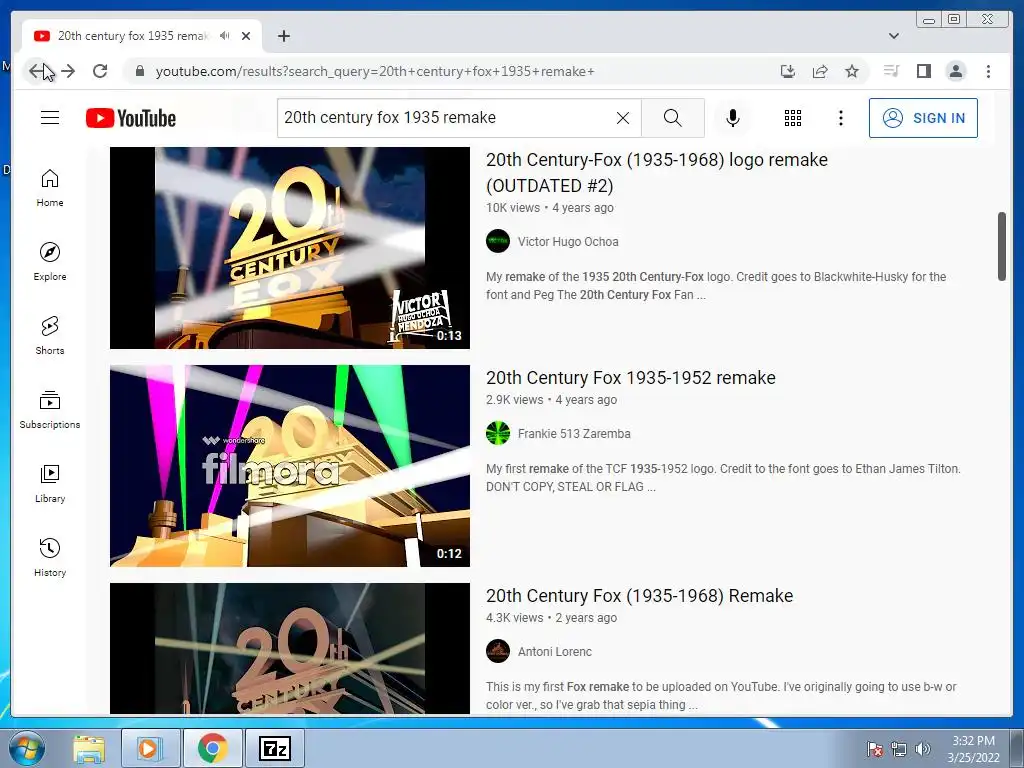
Task: Open YouTube settings three-dot menu
Action: (x=840, y=118)
